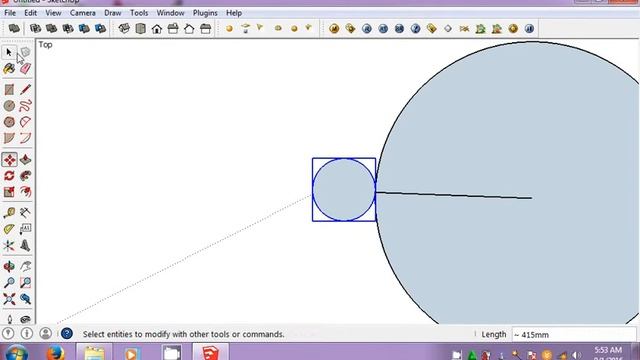
Task: Activate the Pan hand tool
Action: pos(25,267)
